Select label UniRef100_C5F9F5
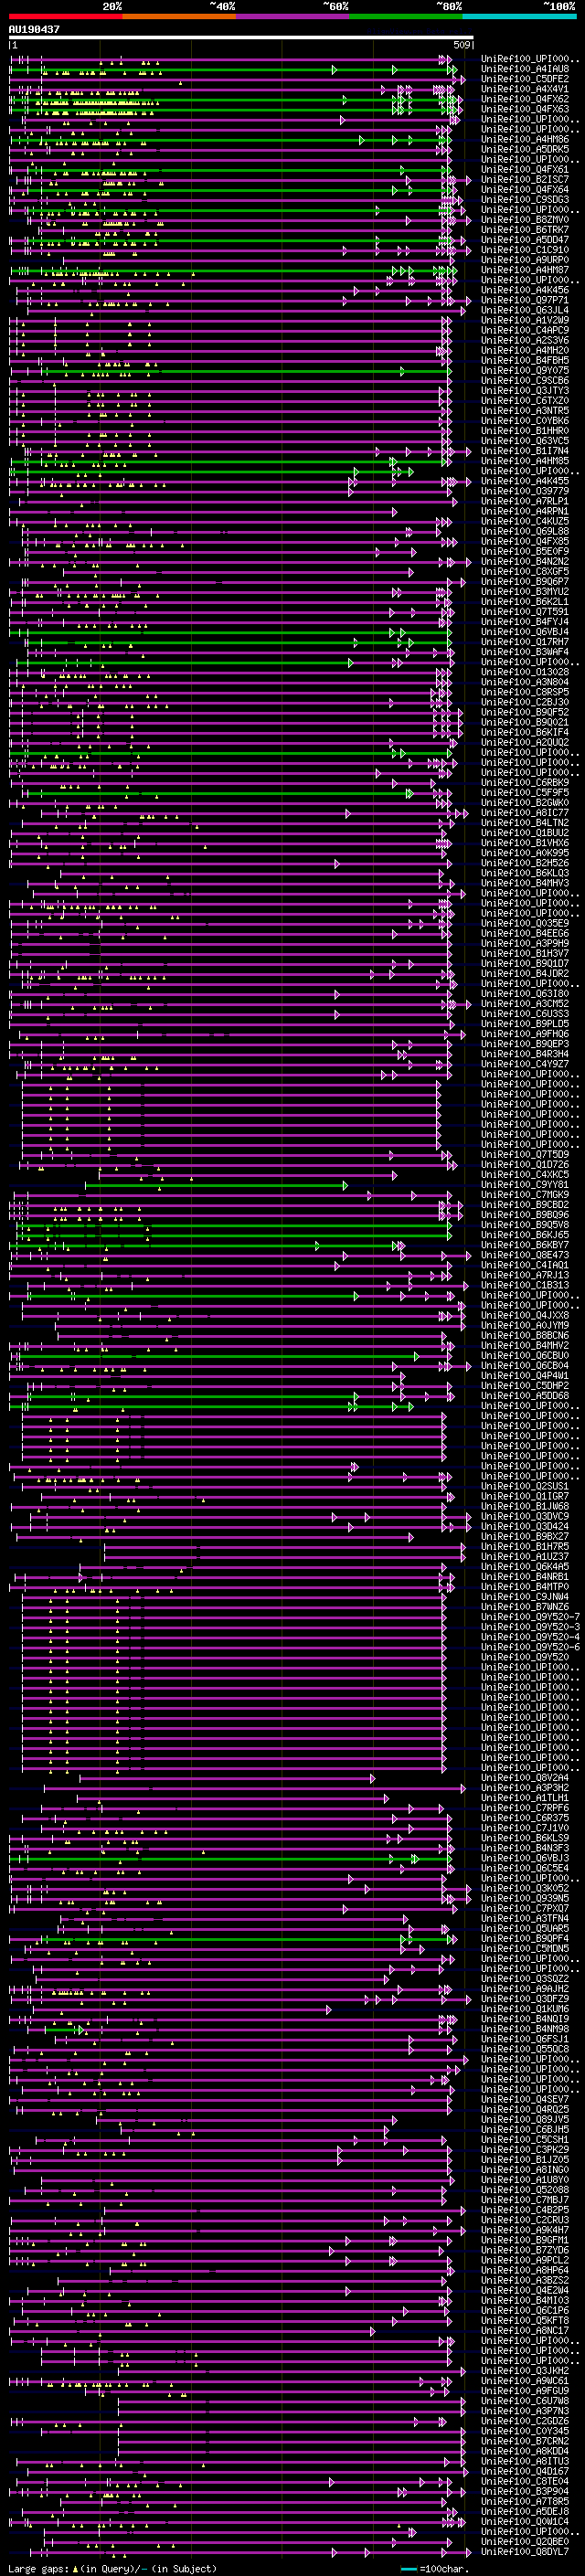This screenshot has height=2576, width=585. click(525, 793)
